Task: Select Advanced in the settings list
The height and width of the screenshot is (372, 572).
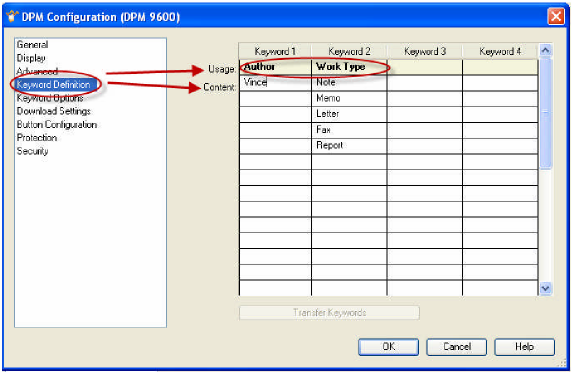Action: (x=37, y=71)
